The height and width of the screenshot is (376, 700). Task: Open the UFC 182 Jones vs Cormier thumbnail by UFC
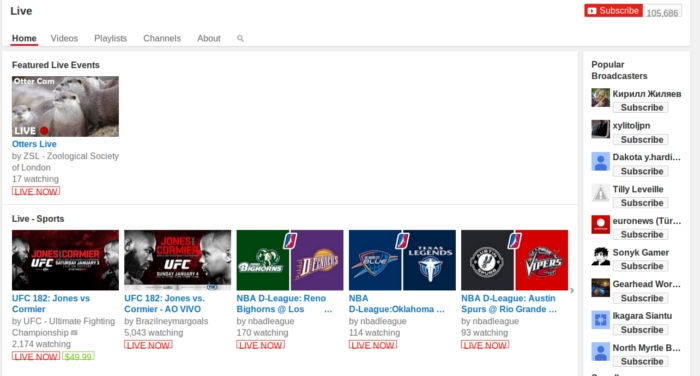65,260
